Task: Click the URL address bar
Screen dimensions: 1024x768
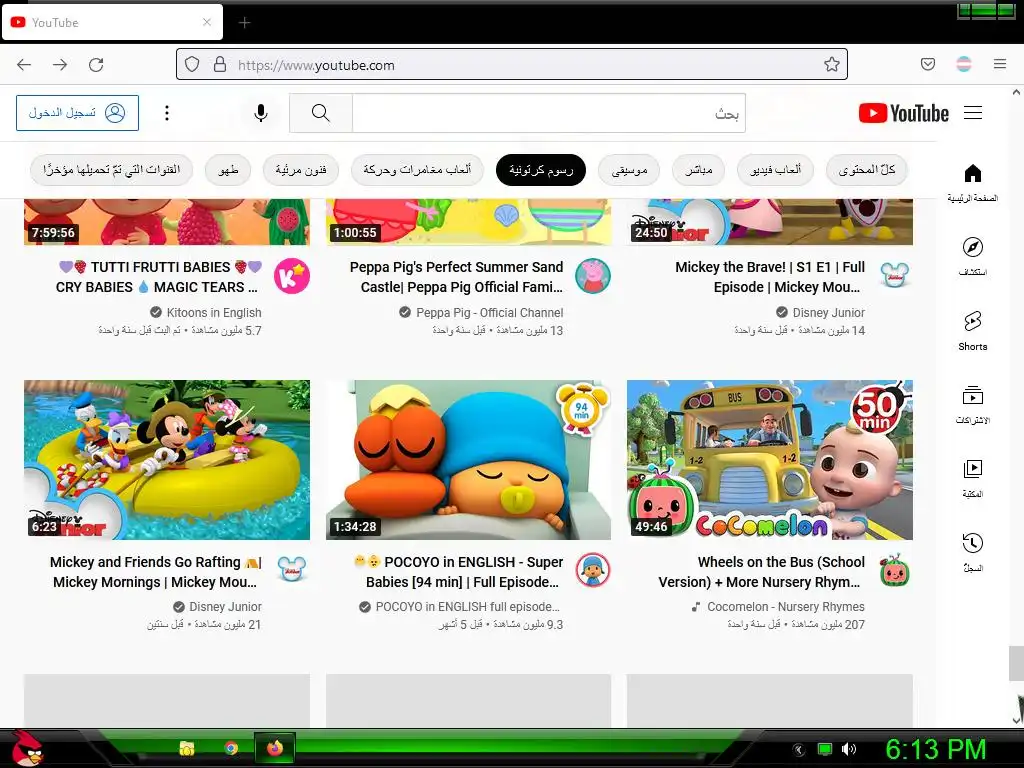Action: coord(512,65)
